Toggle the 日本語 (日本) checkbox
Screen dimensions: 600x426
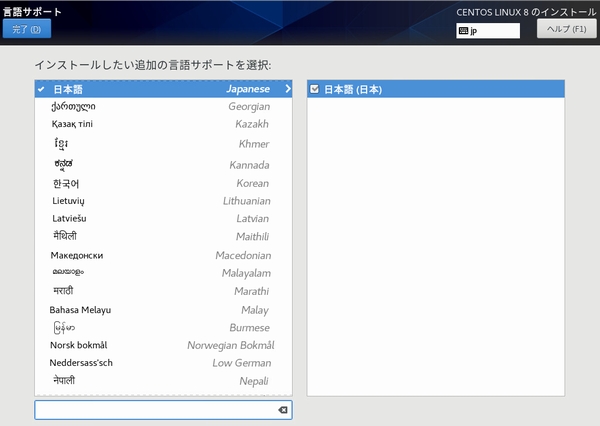[x=314, y=89]
